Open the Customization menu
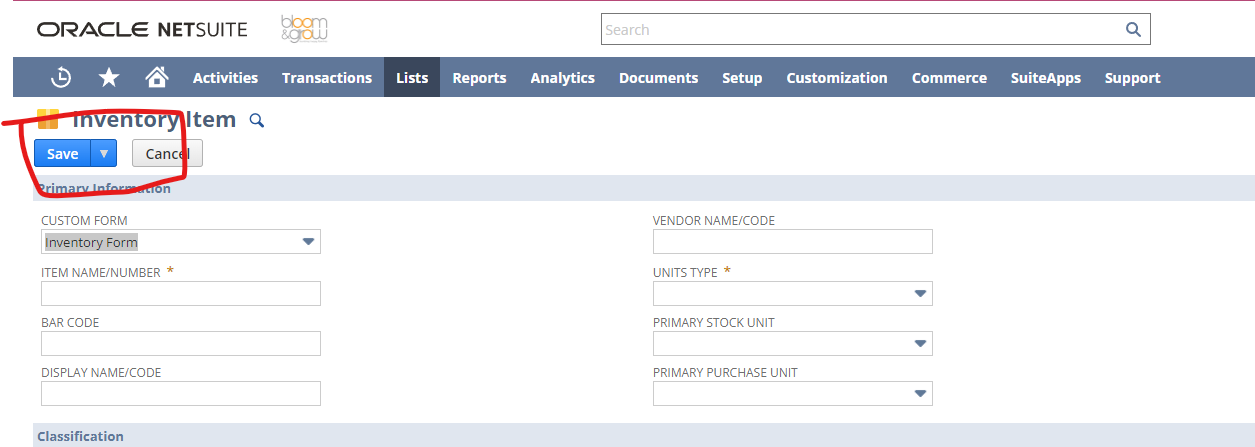This screenshot has height=447, width=1255. [837, 78]
